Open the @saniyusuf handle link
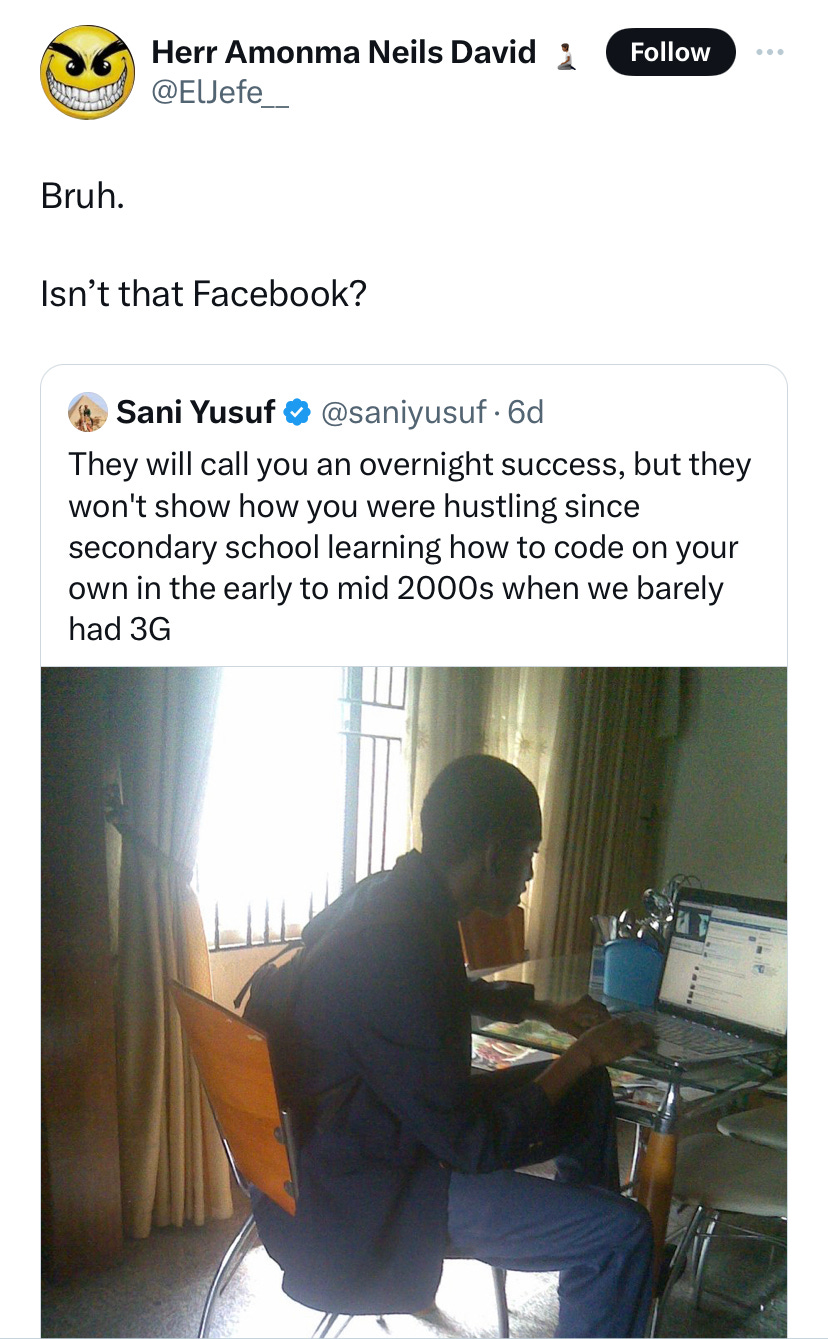 pos(403,411)
